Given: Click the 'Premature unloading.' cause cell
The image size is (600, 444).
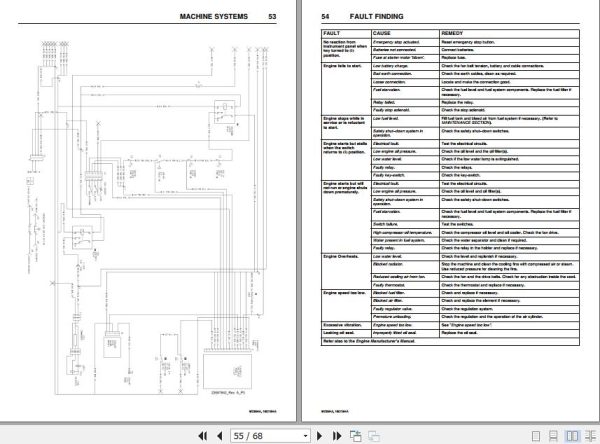Looking at the screenshot, I should point(405,317).
